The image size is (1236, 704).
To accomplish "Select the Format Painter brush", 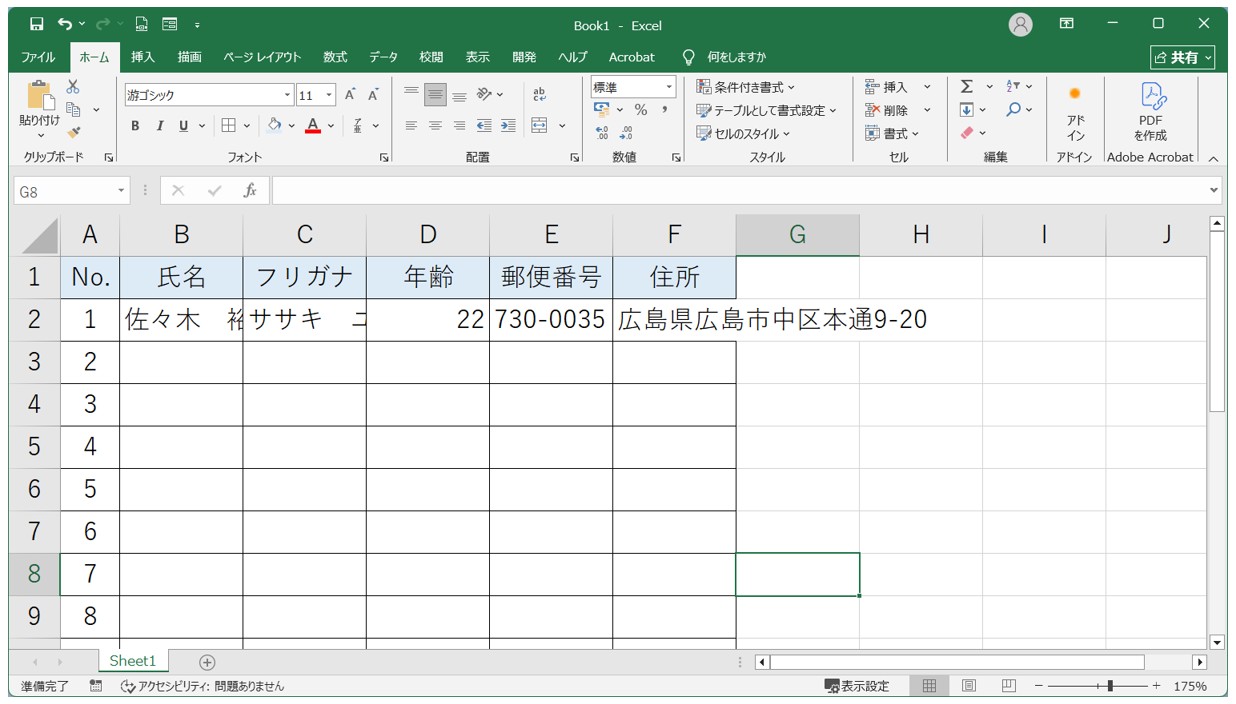I will click(73, 132).
